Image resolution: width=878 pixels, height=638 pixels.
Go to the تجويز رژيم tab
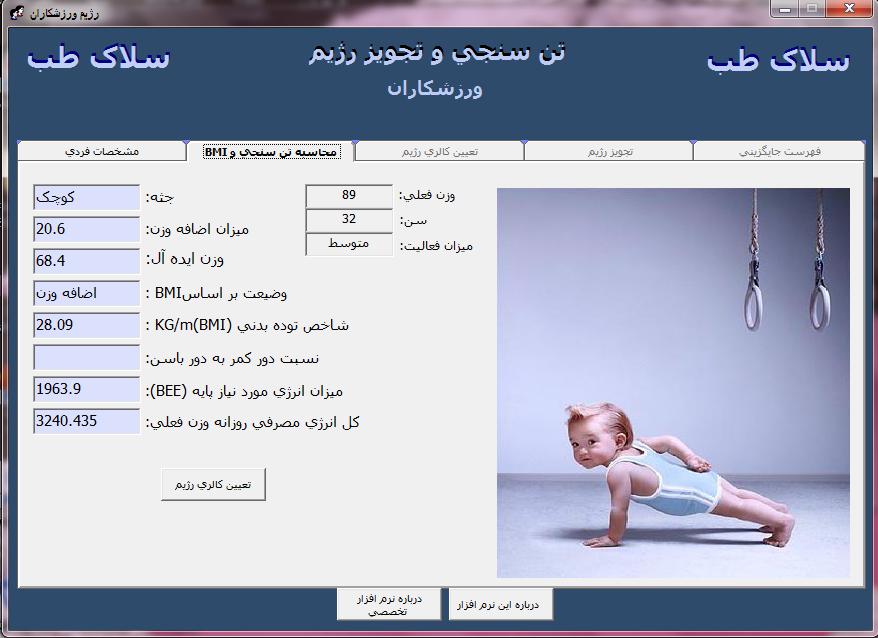tap(608, 151)
